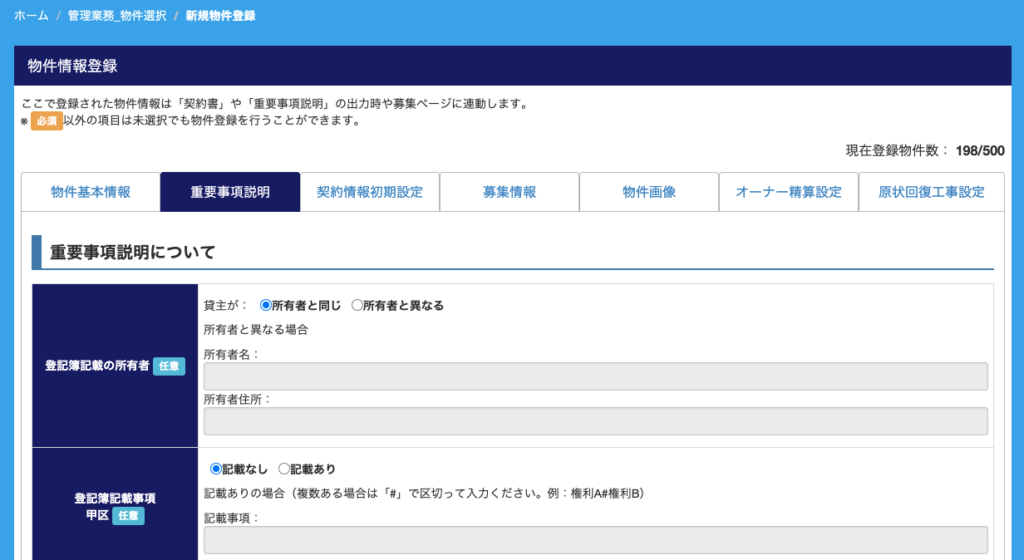Click 任意 badge beside 登記簿記載の所有者

pos(169,366)
